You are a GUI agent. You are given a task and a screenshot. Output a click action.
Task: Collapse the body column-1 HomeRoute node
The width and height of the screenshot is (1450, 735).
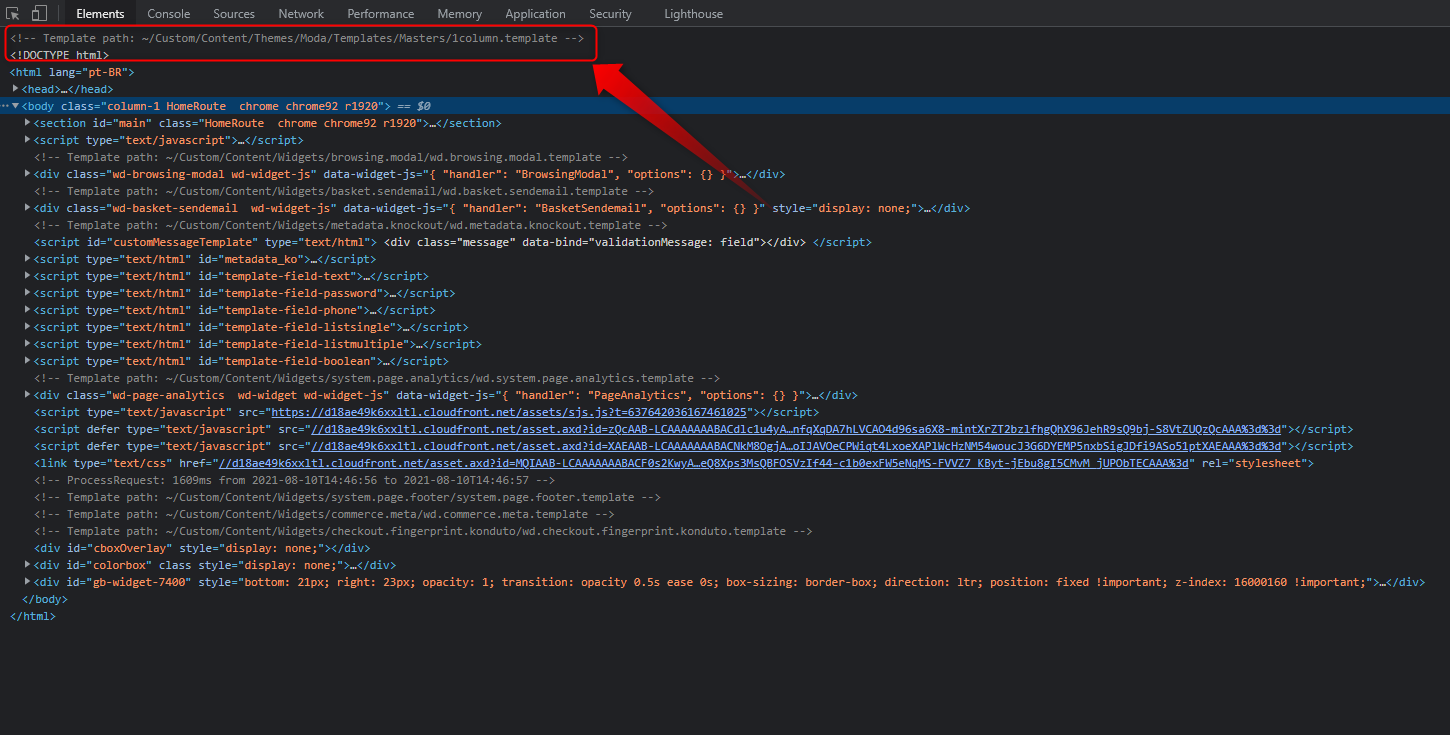pos(15,106)
